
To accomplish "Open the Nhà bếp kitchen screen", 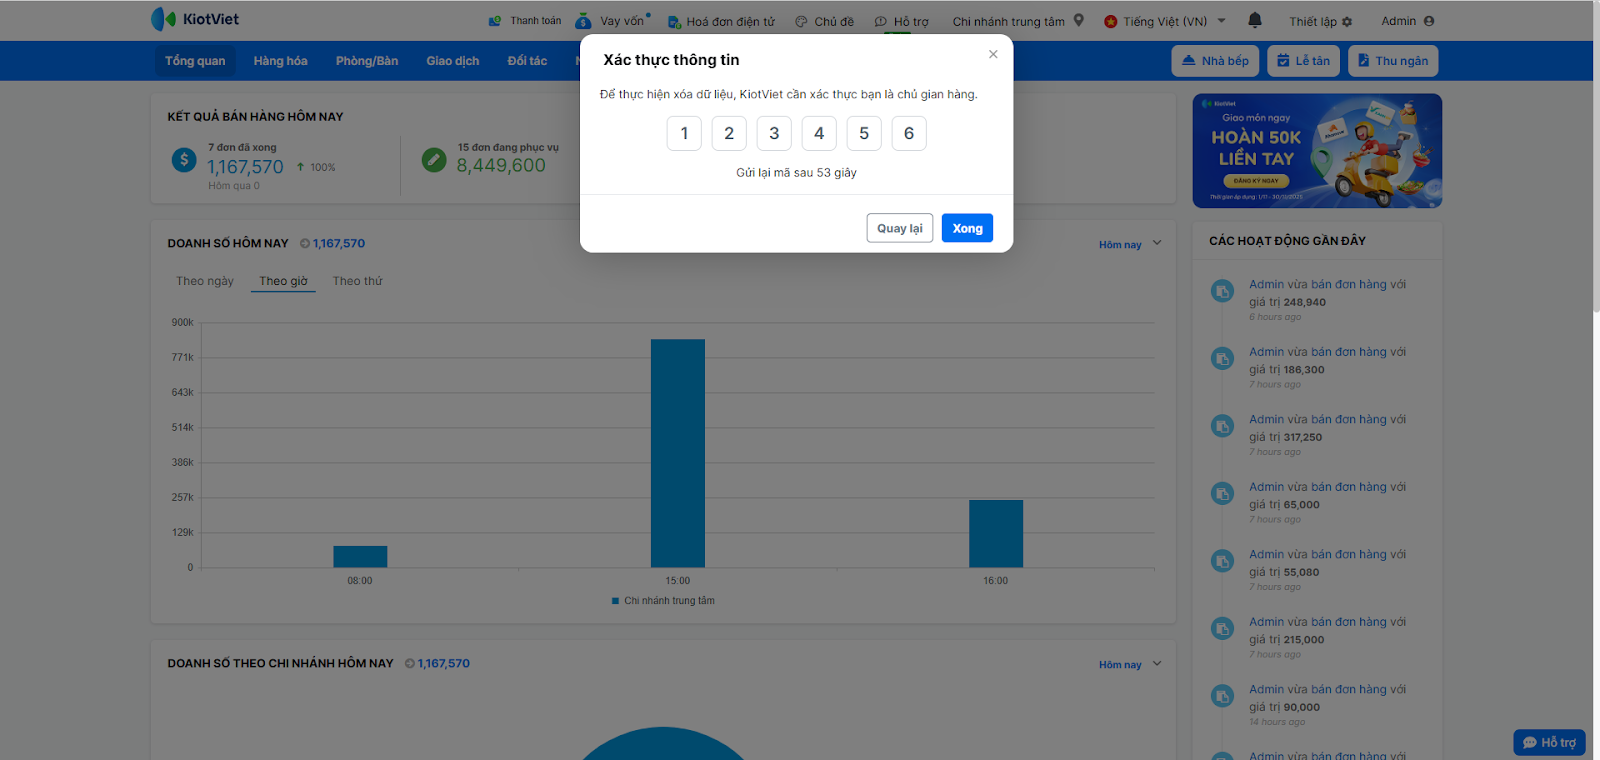I will click(x=1215, y=61).
